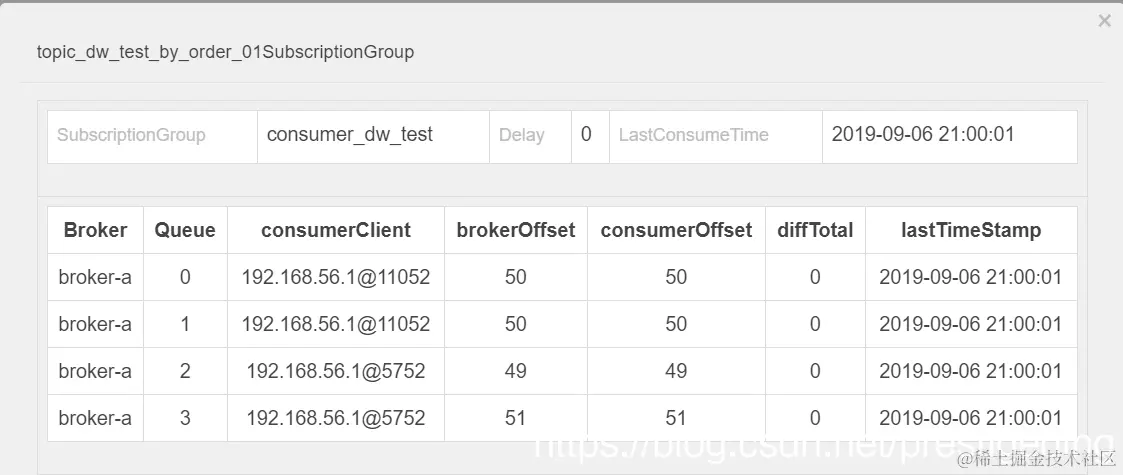1123x475 pixels.
Task: Click the consumerOffset column header
Action: tap(676, 230)
